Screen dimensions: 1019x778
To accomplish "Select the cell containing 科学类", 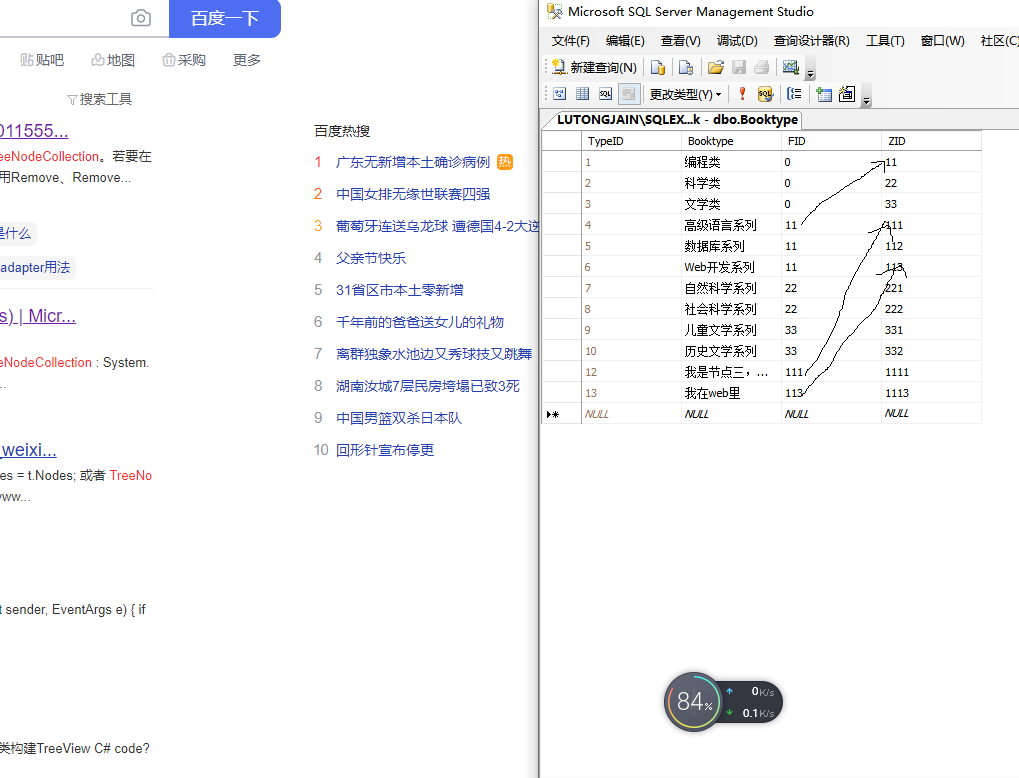I will 731,183.
